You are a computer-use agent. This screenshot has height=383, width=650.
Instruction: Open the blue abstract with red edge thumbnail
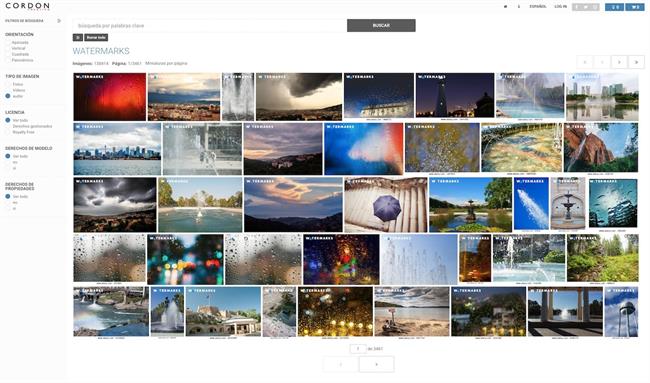click(364, 149)
